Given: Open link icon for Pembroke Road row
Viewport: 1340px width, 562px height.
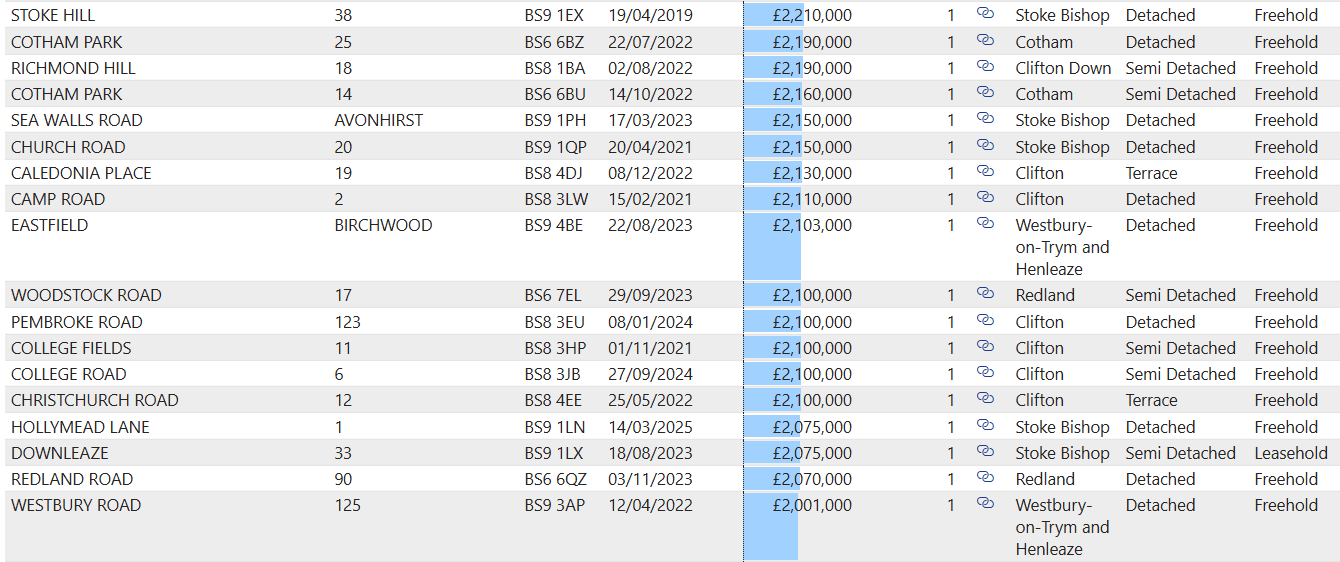Looking at the screenshot, I should 985,321.
